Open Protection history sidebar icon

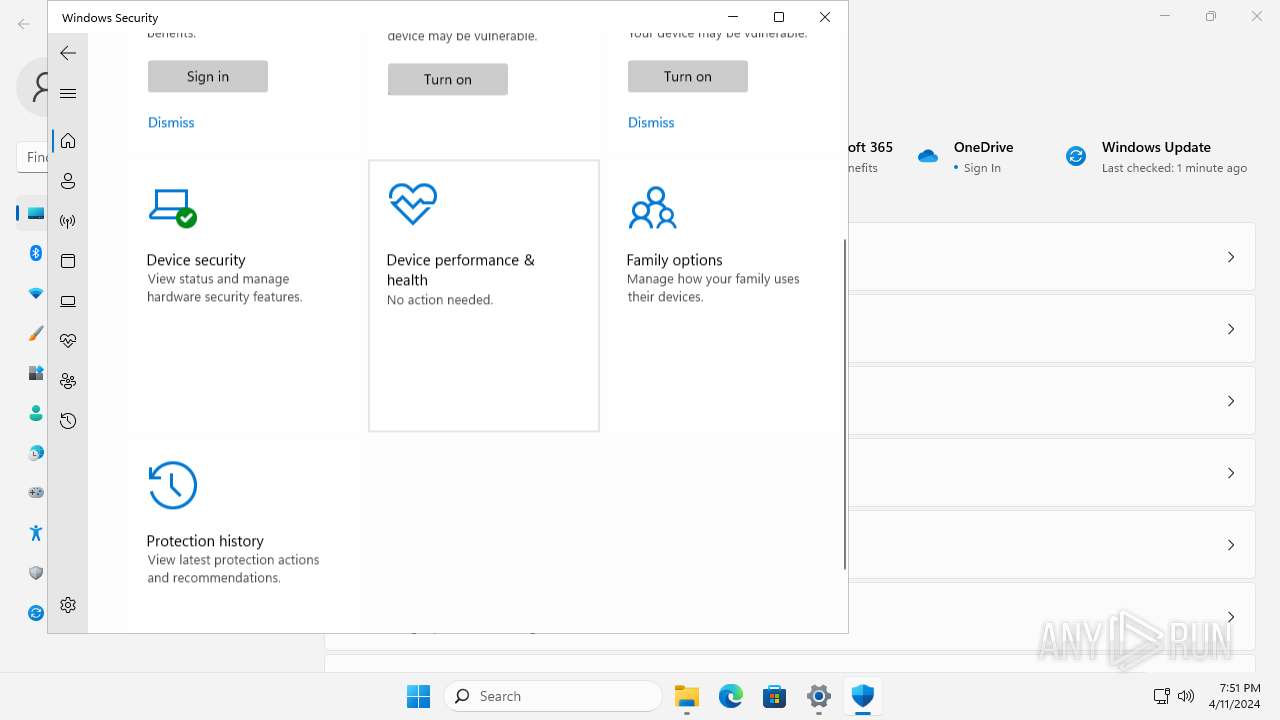click(68, 421)
